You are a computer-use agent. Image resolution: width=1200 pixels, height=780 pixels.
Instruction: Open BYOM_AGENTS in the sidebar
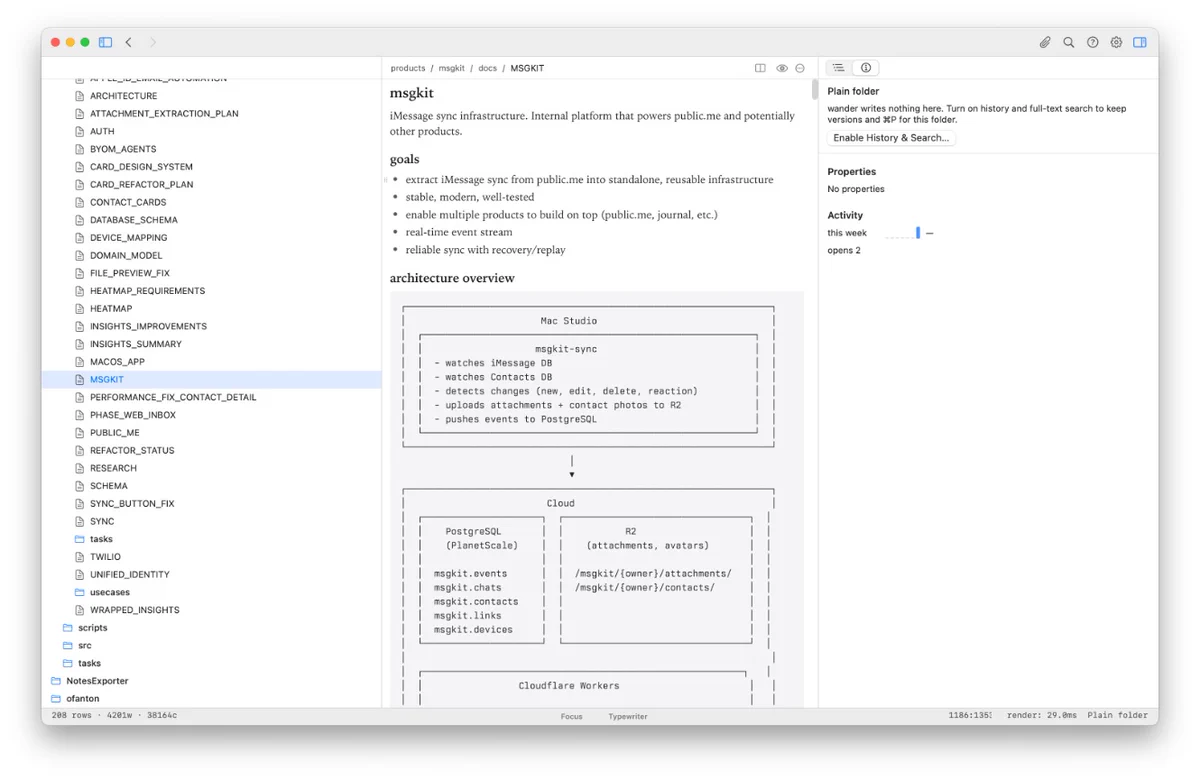tap(123, 149)
